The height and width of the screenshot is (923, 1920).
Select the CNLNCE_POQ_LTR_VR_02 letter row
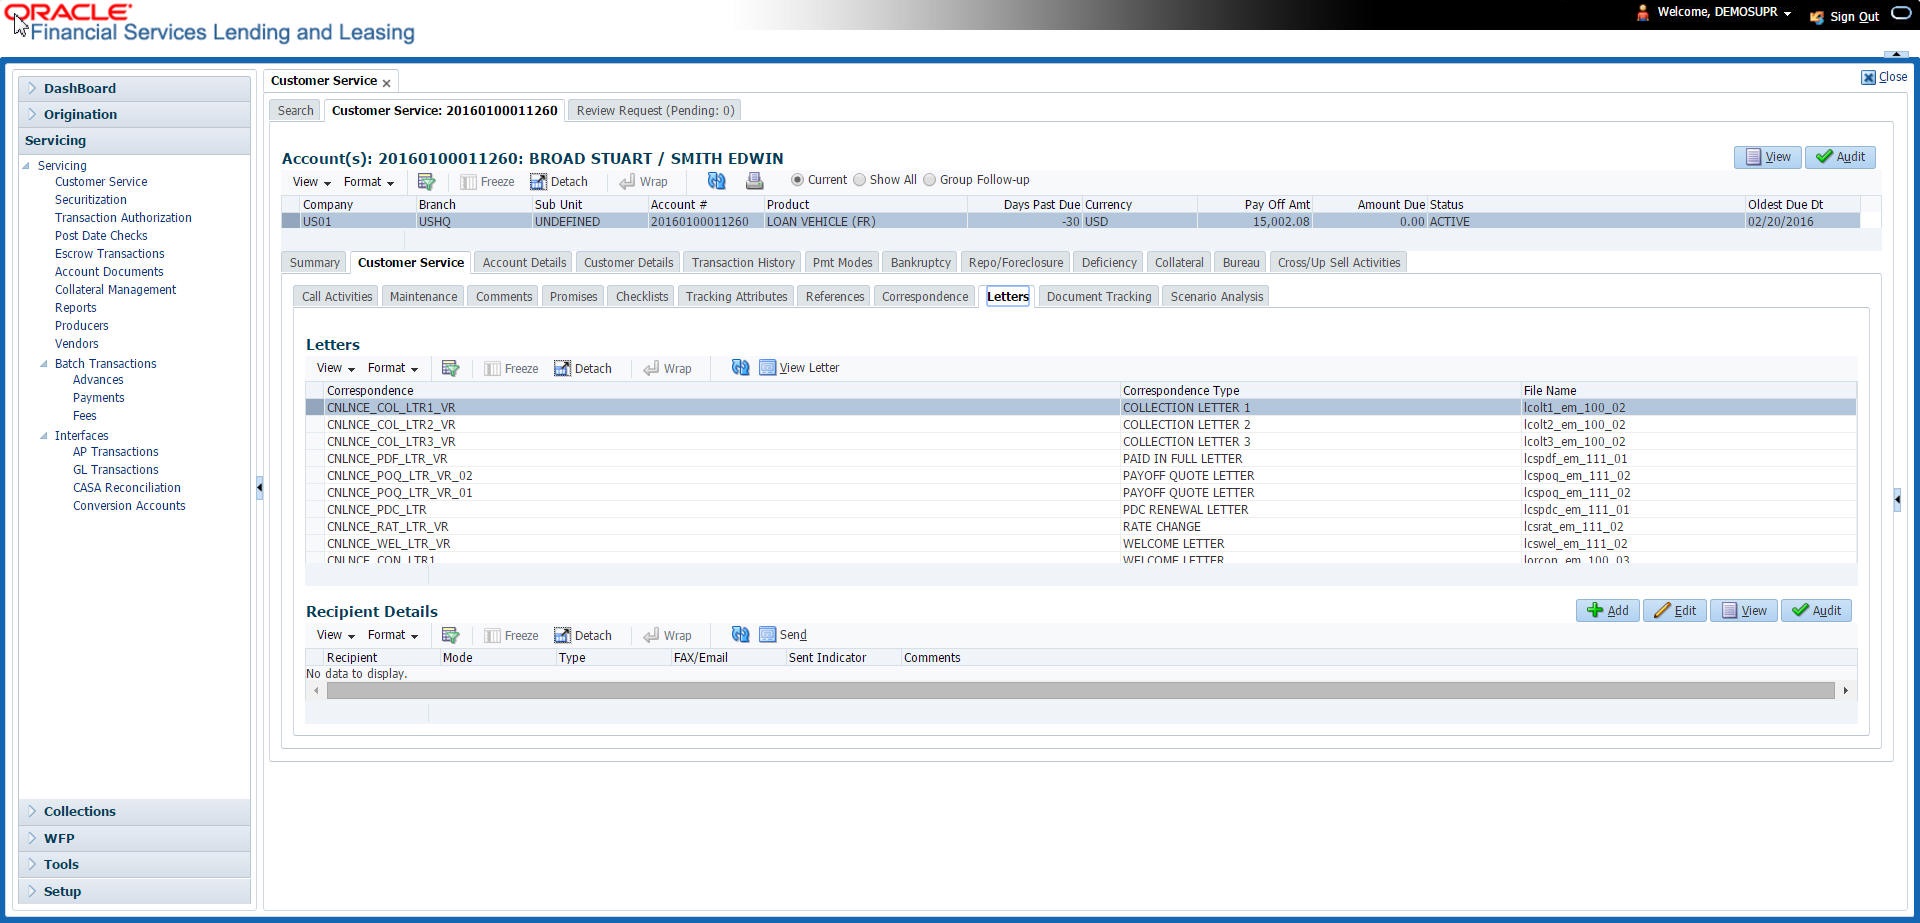point(1080,476)
